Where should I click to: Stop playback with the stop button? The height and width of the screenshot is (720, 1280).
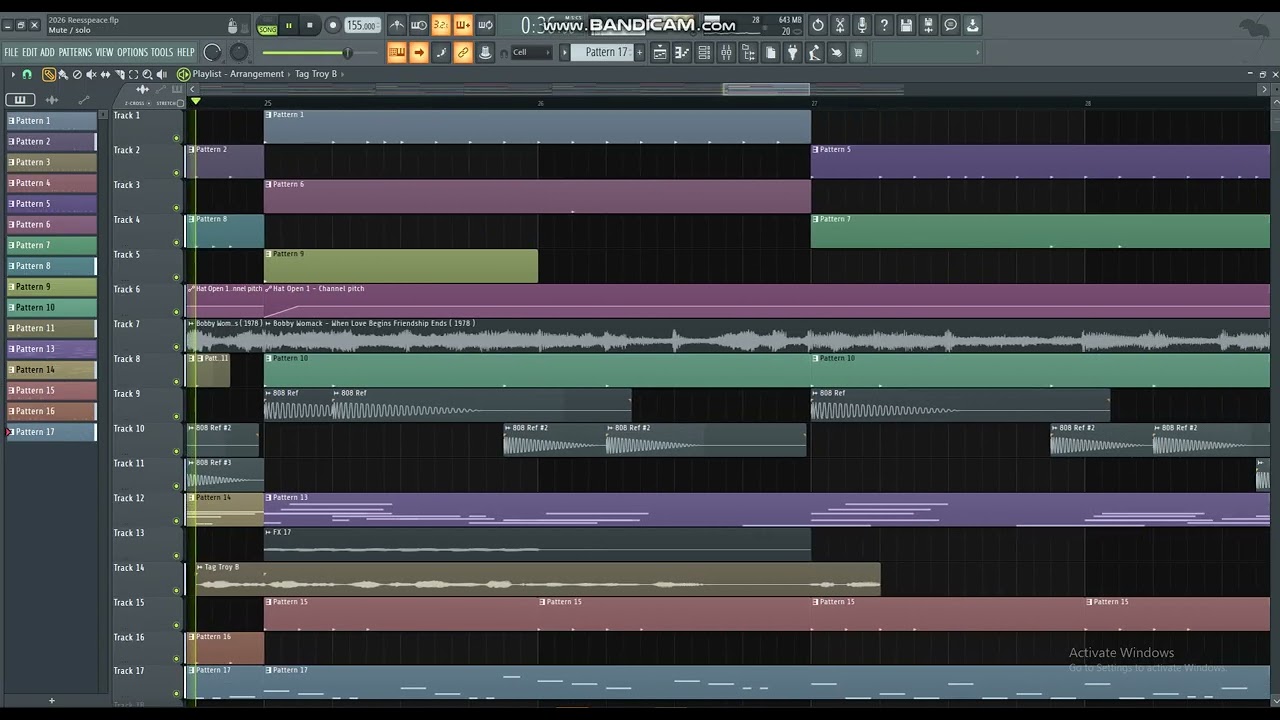tap(310, 26)
